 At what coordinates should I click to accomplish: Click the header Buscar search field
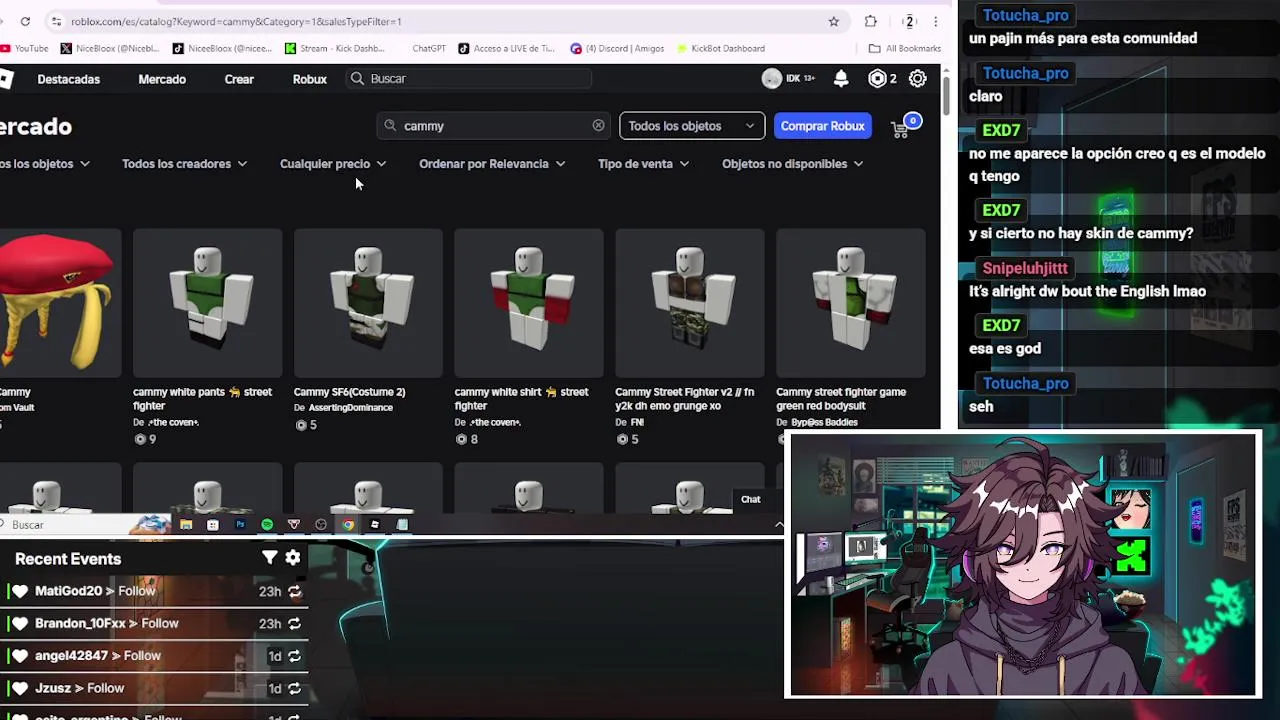click(470, 79)
